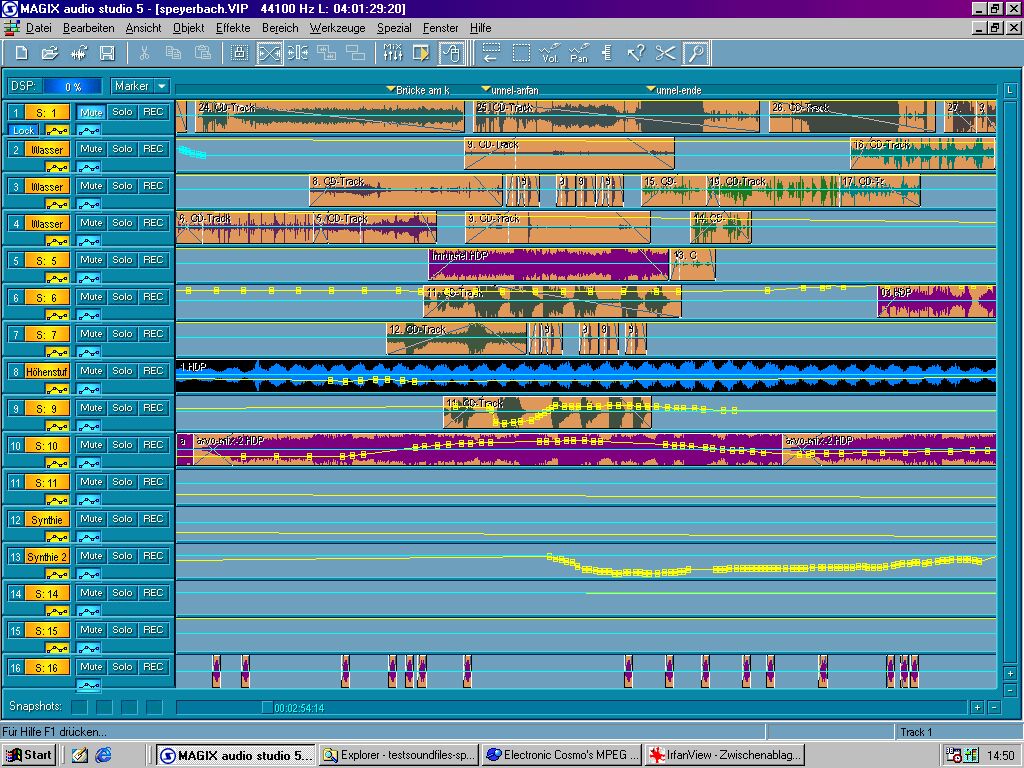Select the 24. CD-Track audio object
The height and width of the screenshot is (768, 1024).
(329, 117)
